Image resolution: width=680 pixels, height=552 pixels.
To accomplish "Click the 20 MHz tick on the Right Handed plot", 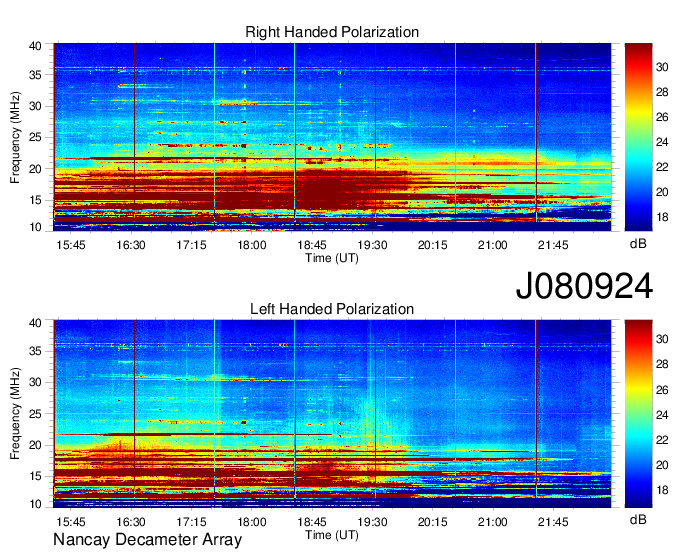I will pyautogui.click(x=35, y=169).
